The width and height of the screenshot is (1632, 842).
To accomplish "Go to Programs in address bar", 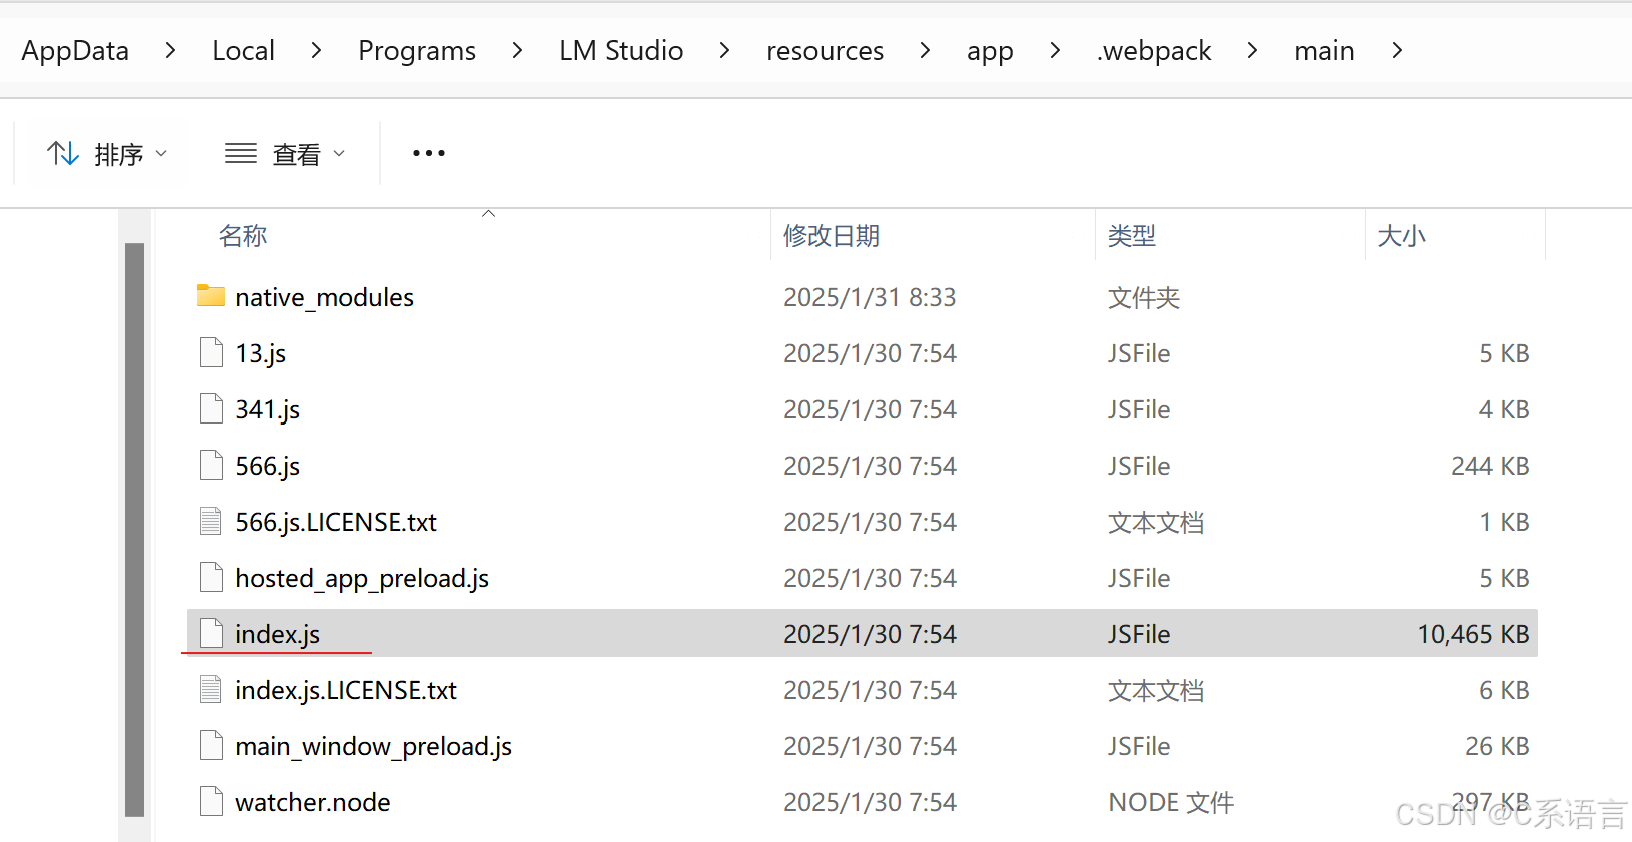I will [x=417, y=51].
